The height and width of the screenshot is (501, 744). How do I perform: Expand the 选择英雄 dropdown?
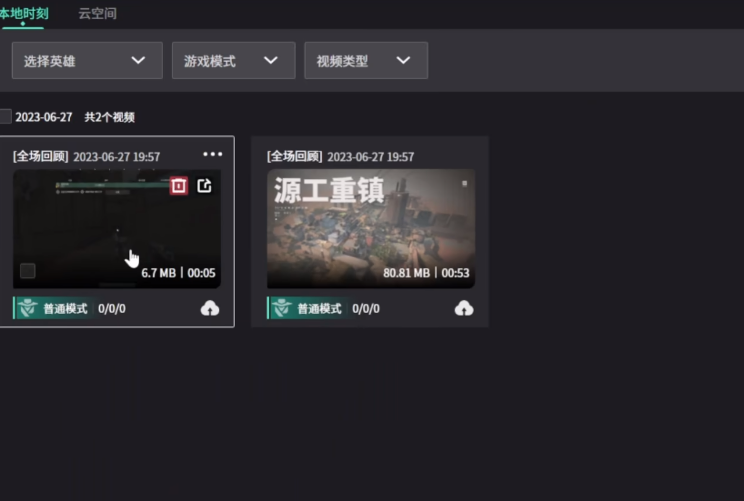pos(87,61)
